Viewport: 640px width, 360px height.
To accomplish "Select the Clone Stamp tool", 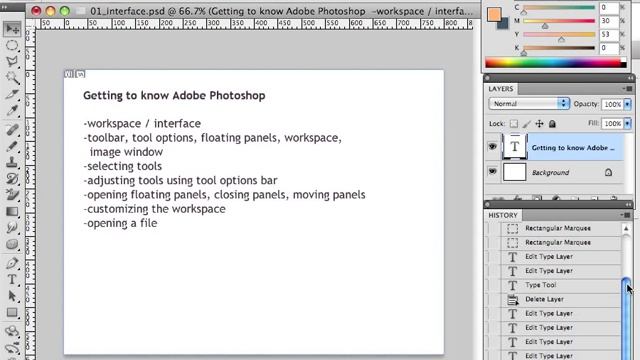I will tap(12, 162).
